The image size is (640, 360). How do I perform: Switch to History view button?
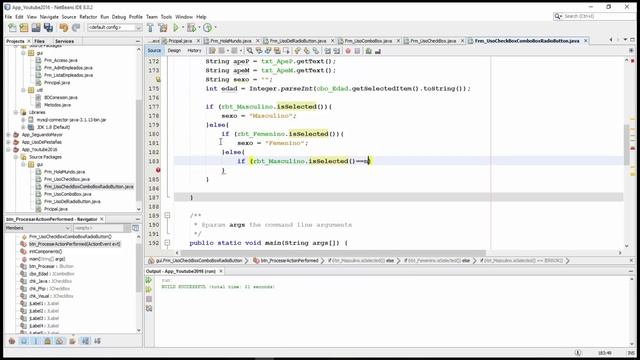point(194,51)
